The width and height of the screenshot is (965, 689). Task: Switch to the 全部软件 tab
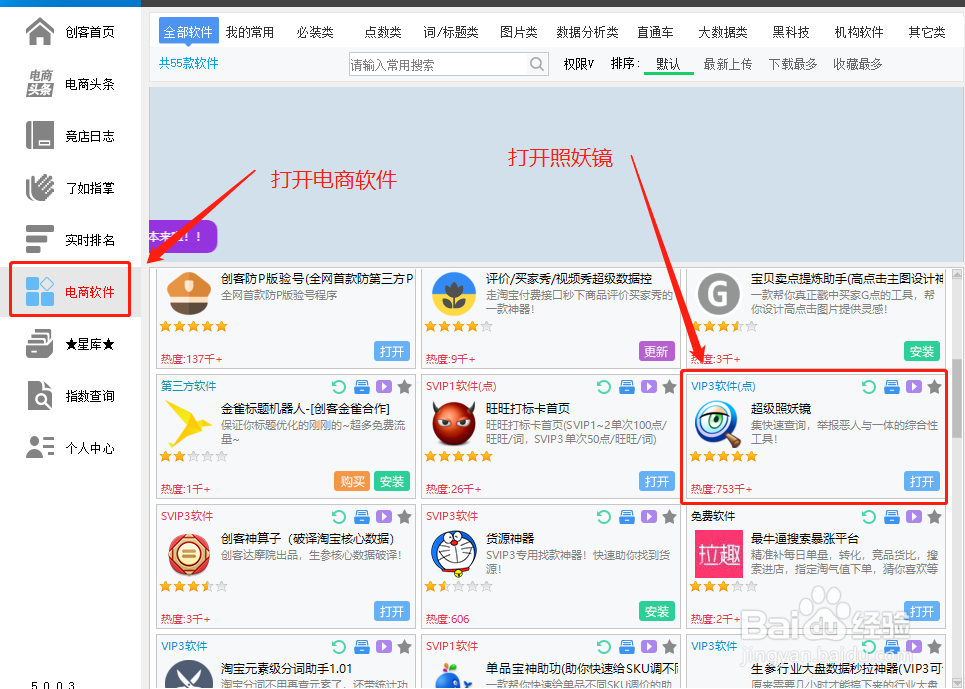(188, 31)
